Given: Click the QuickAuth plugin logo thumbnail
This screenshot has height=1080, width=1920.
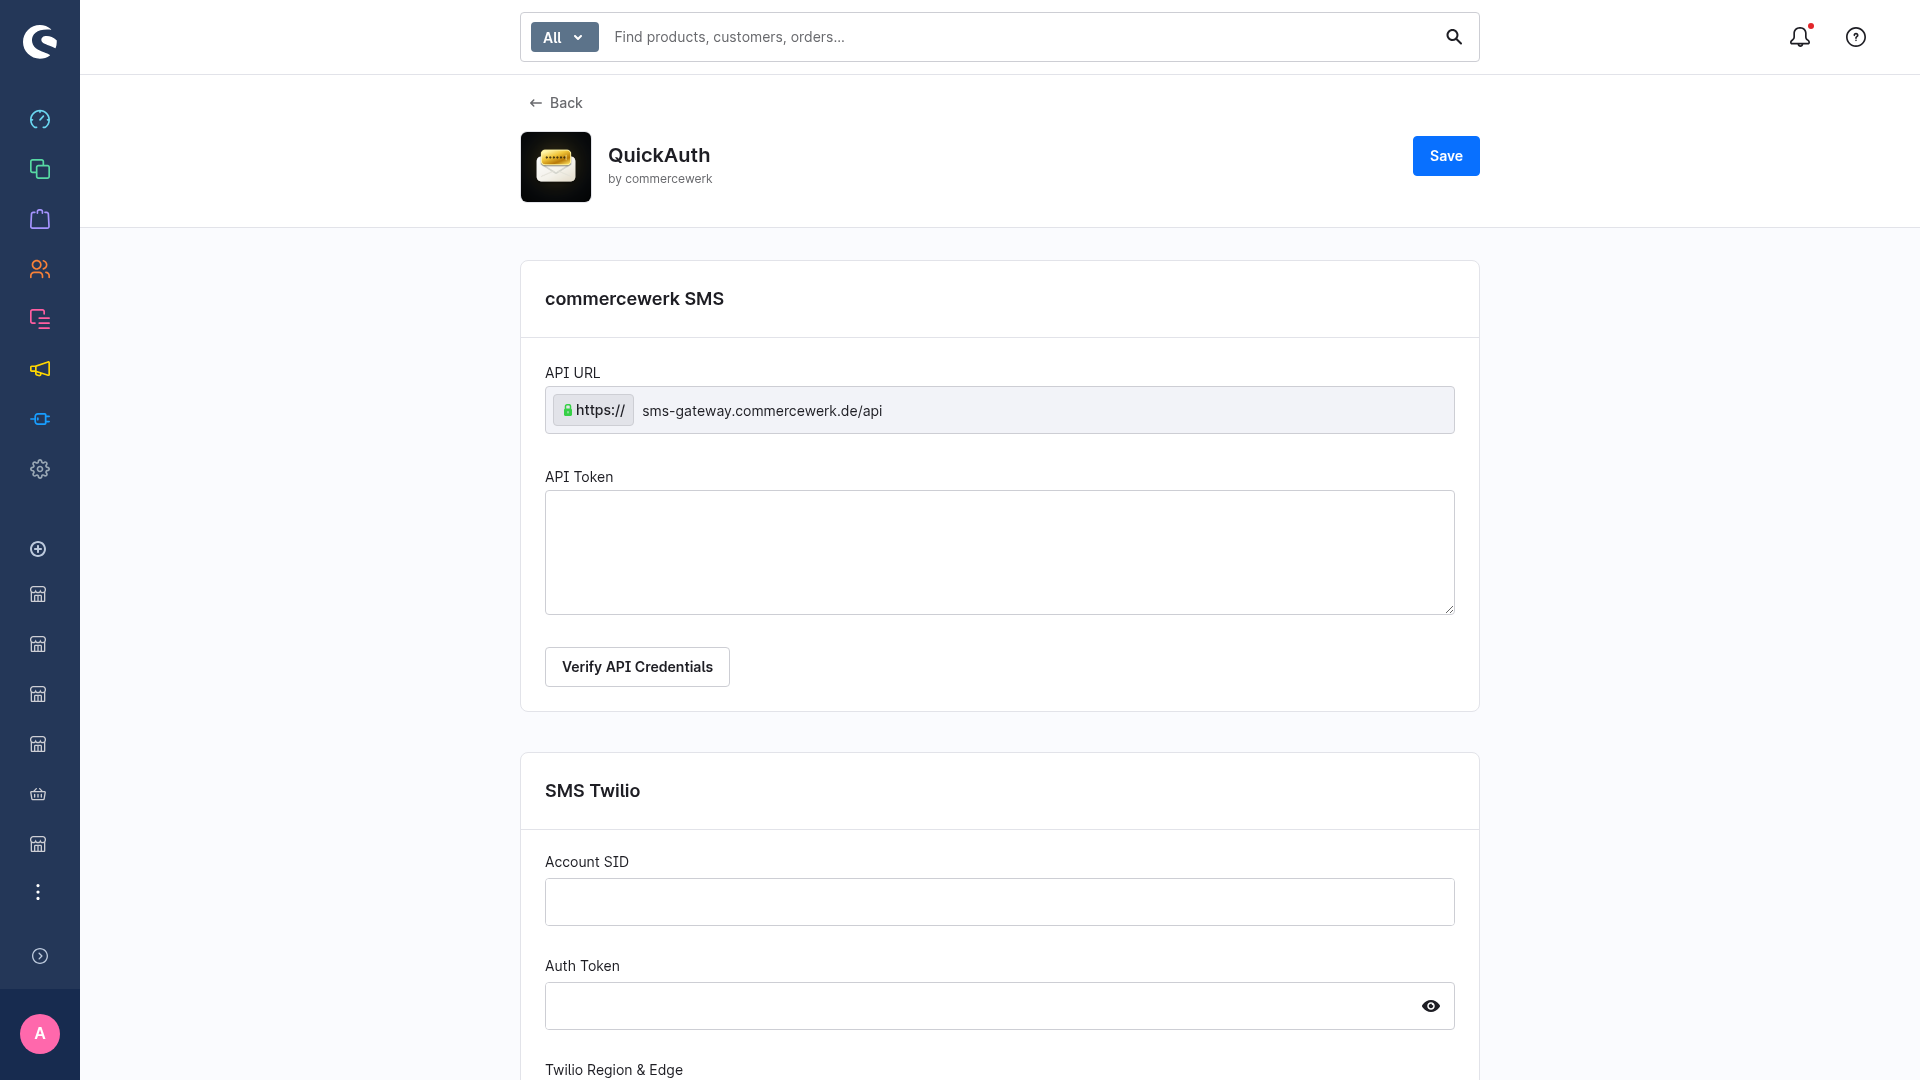Looking at the screenshot, I should [556, 167].
